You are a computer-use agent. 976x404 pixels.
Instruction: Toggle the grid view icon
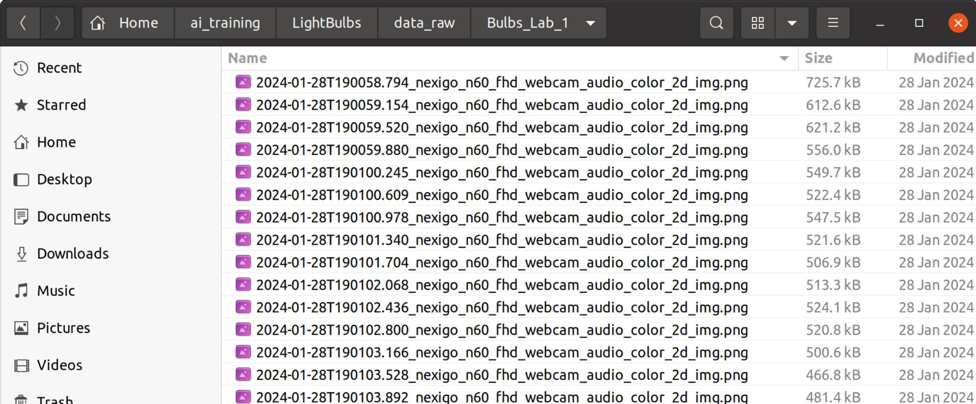(758, 23)
